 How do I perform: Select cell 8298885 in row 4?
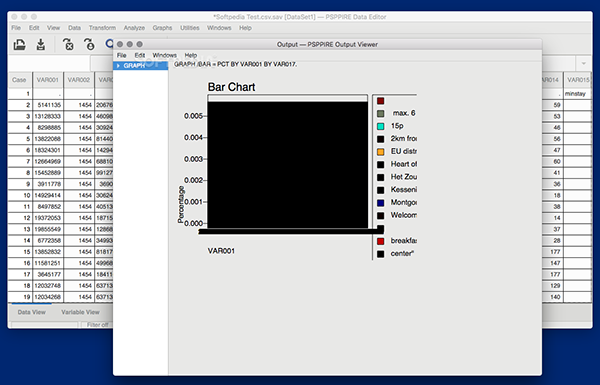[48, 127]
